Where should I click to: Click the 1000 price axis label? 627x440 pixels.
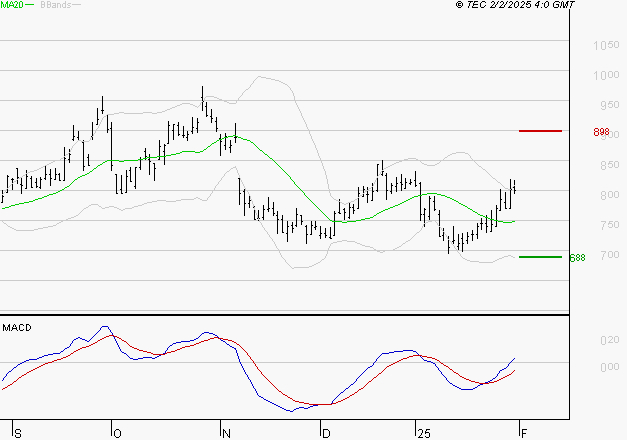point(606,75)
